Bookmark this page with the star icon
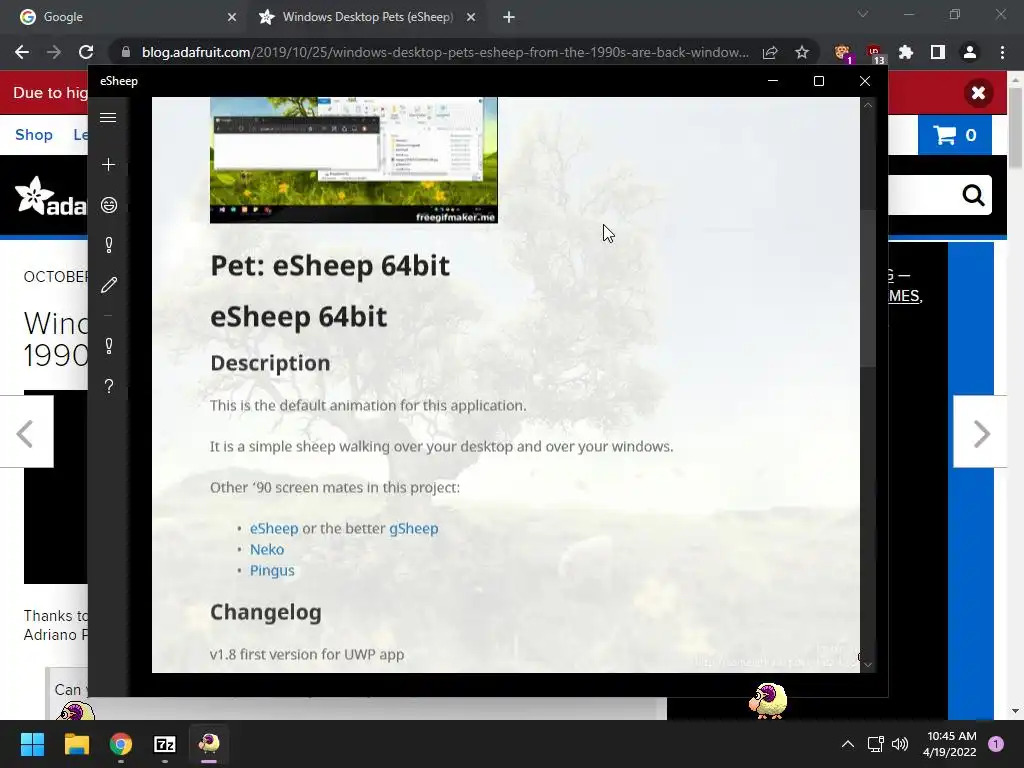 [802, 52]
